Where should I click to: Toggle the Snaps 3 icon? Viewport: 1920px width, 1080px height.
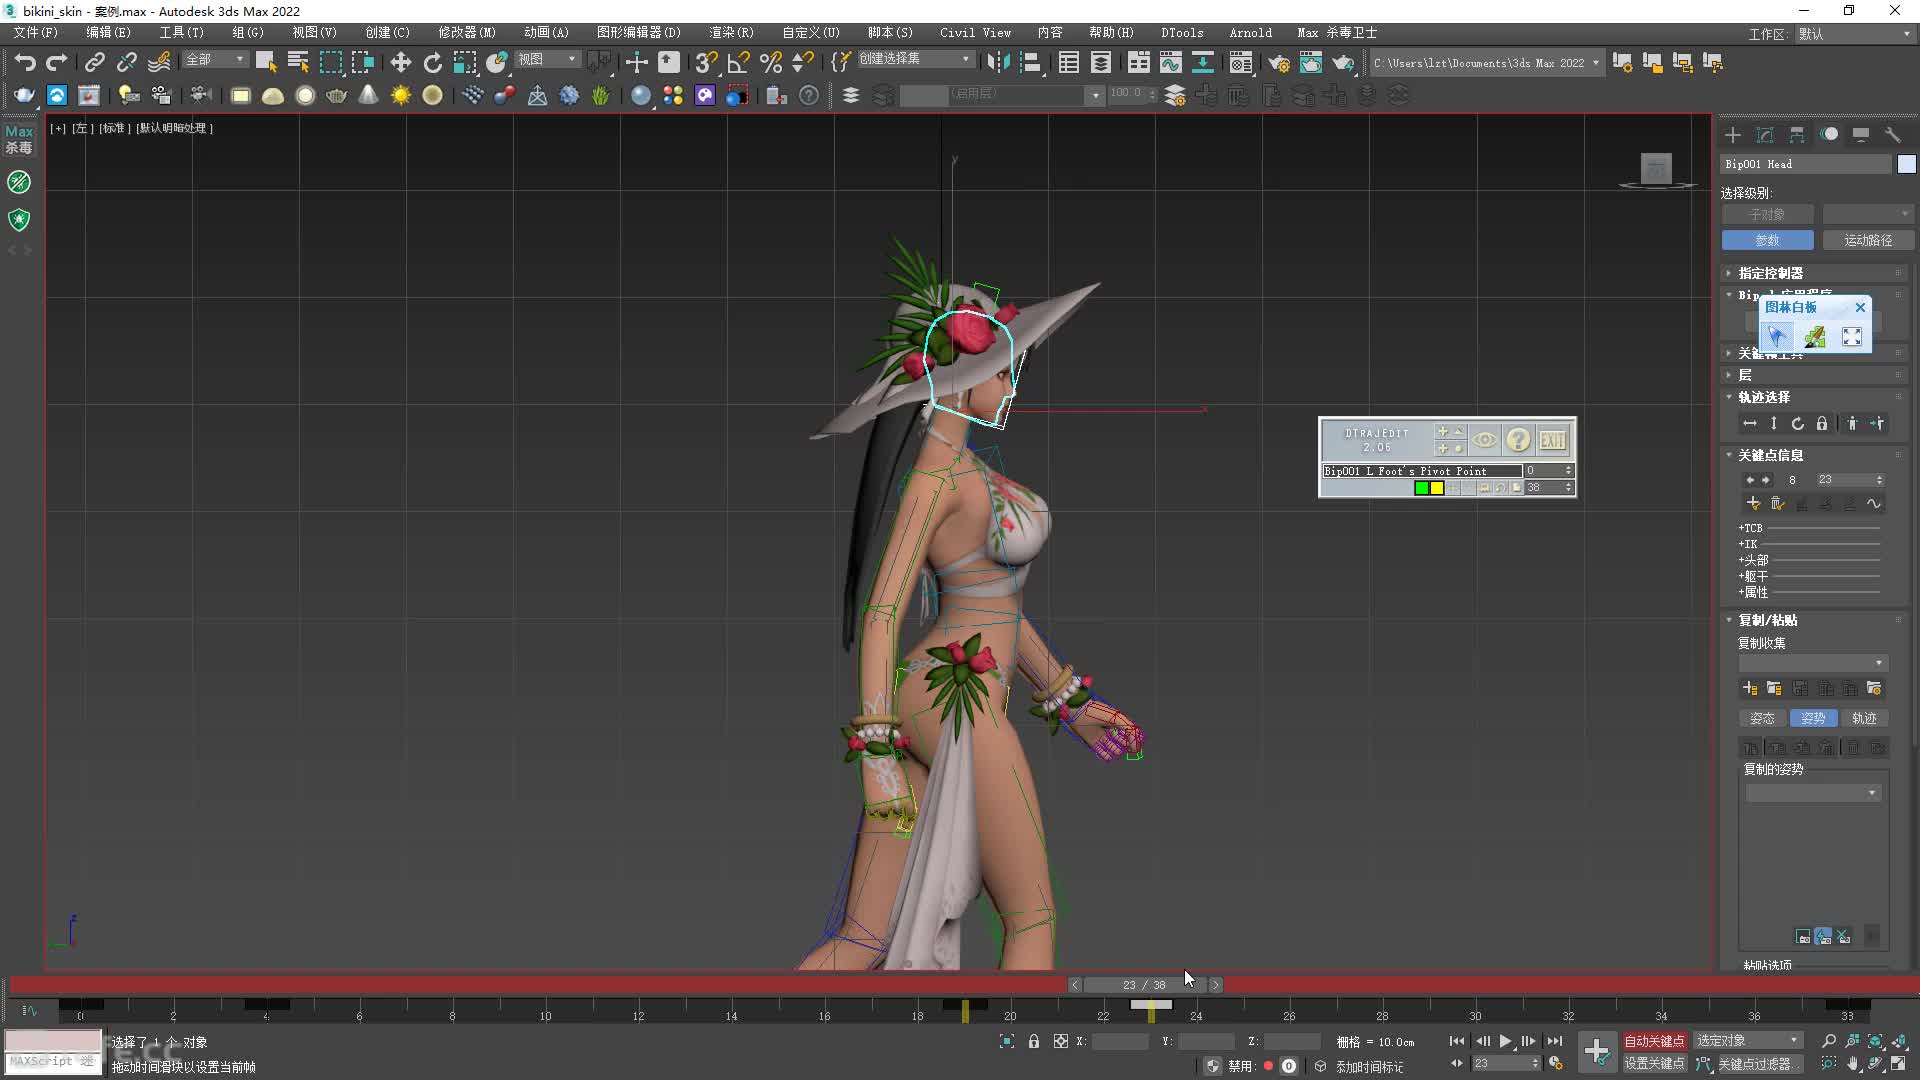click(706, 63)
